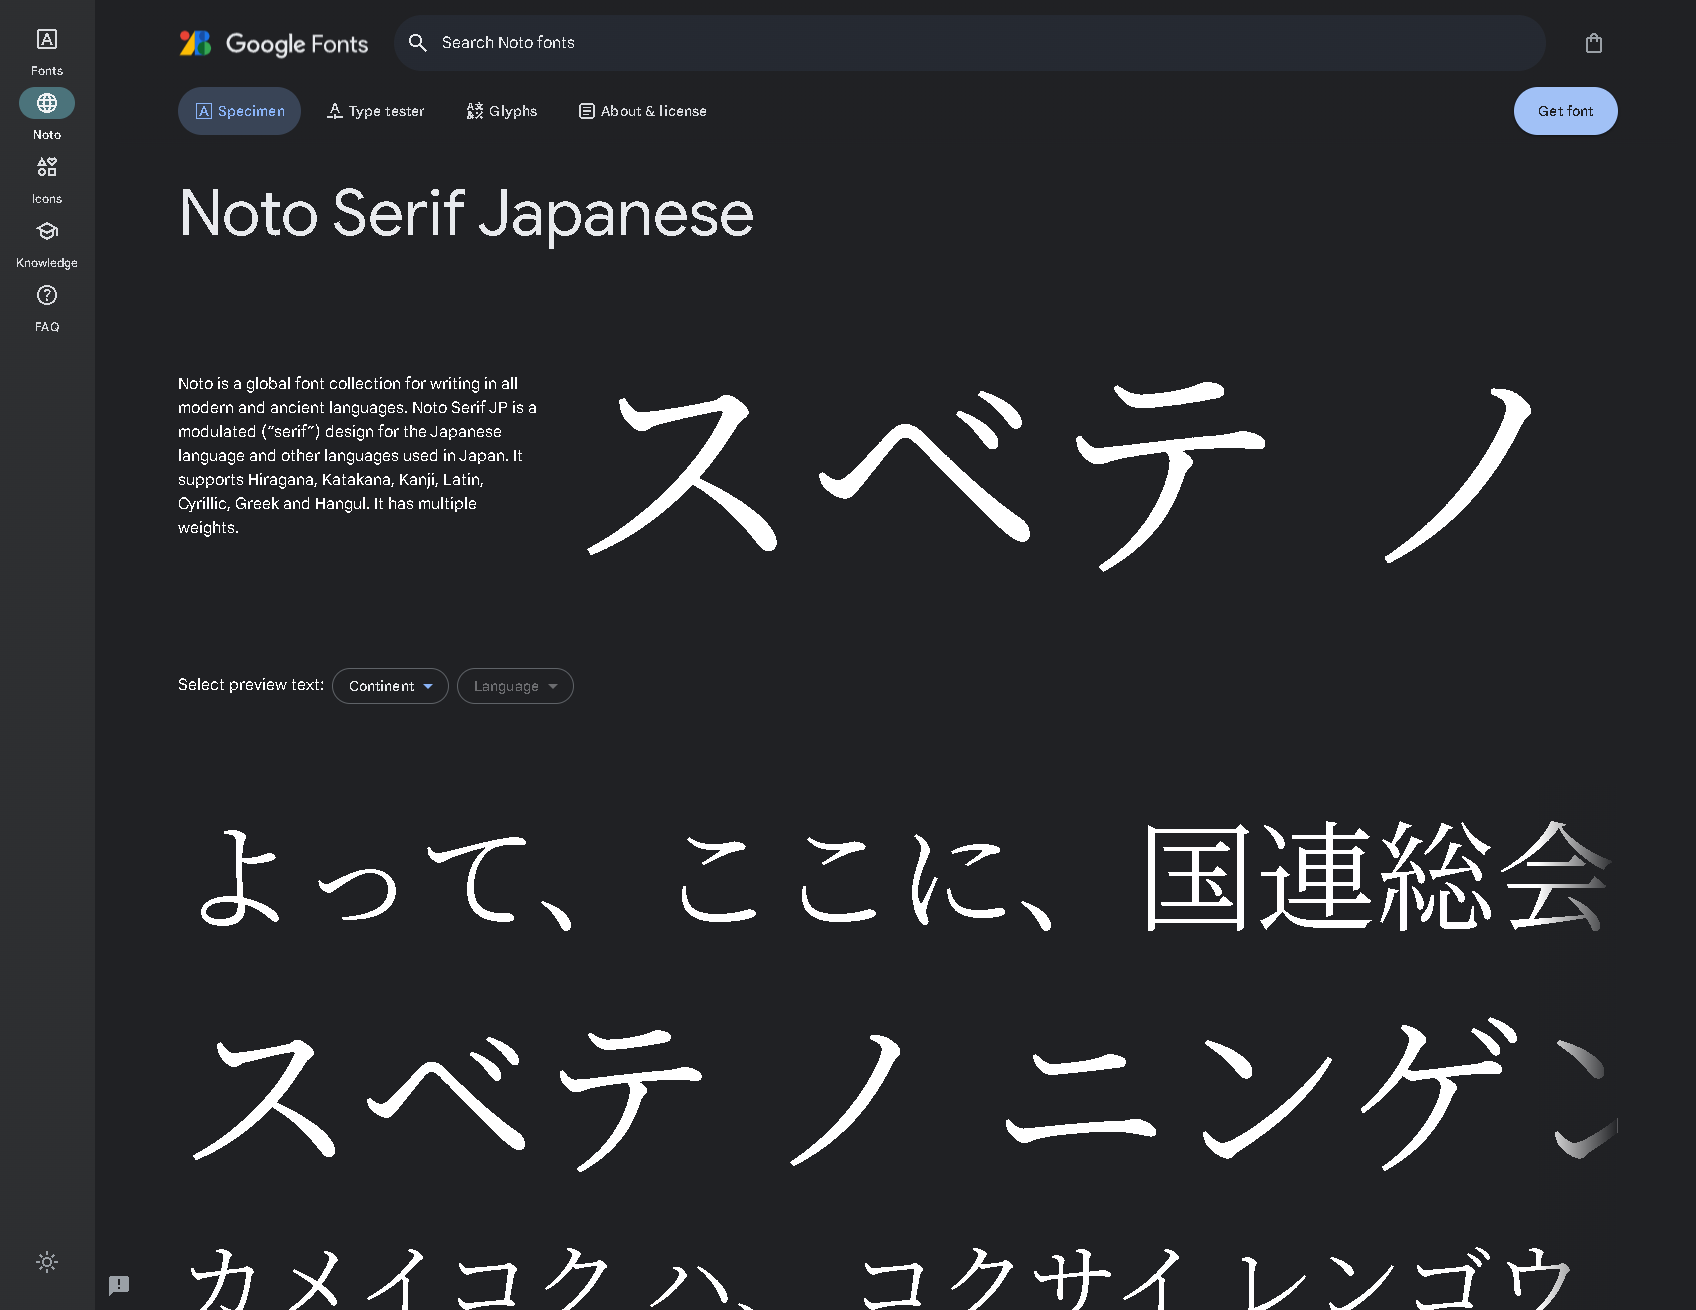Open the Knowledge section in sidebar

pyautogui.click(x=47, y=244)
